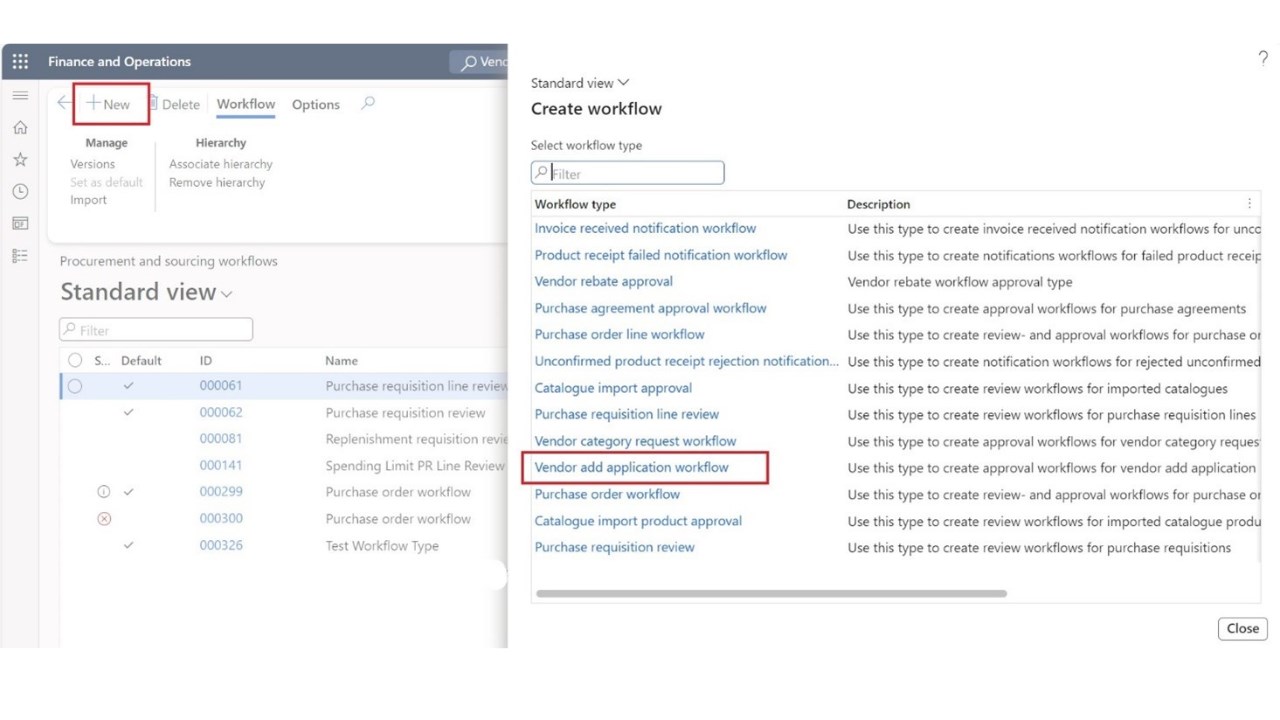Open workflow ID 000299
1280x720 pixels.
pos(221,492)
